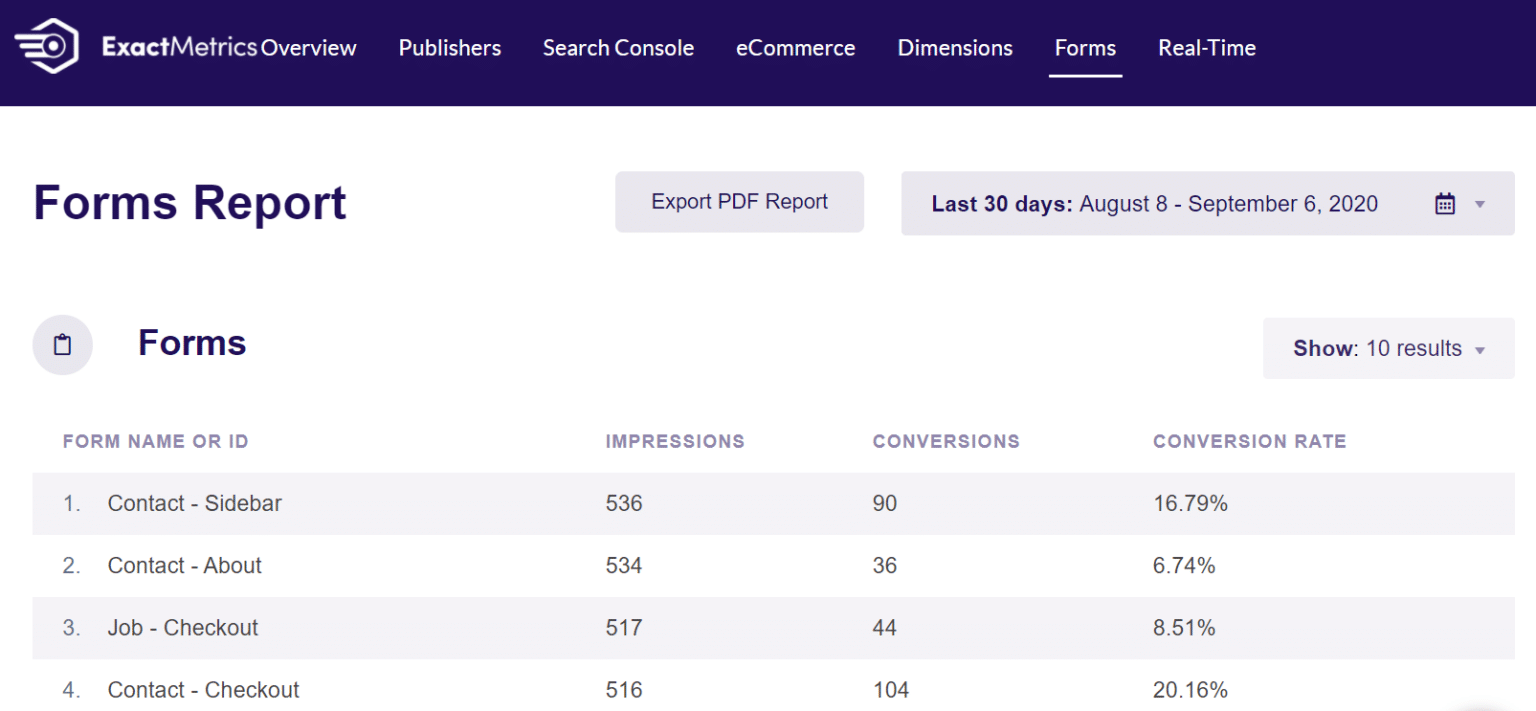Select the Contact - Sidebar form row
Viewport: 1536px width, 711px height.
point(194,503)
